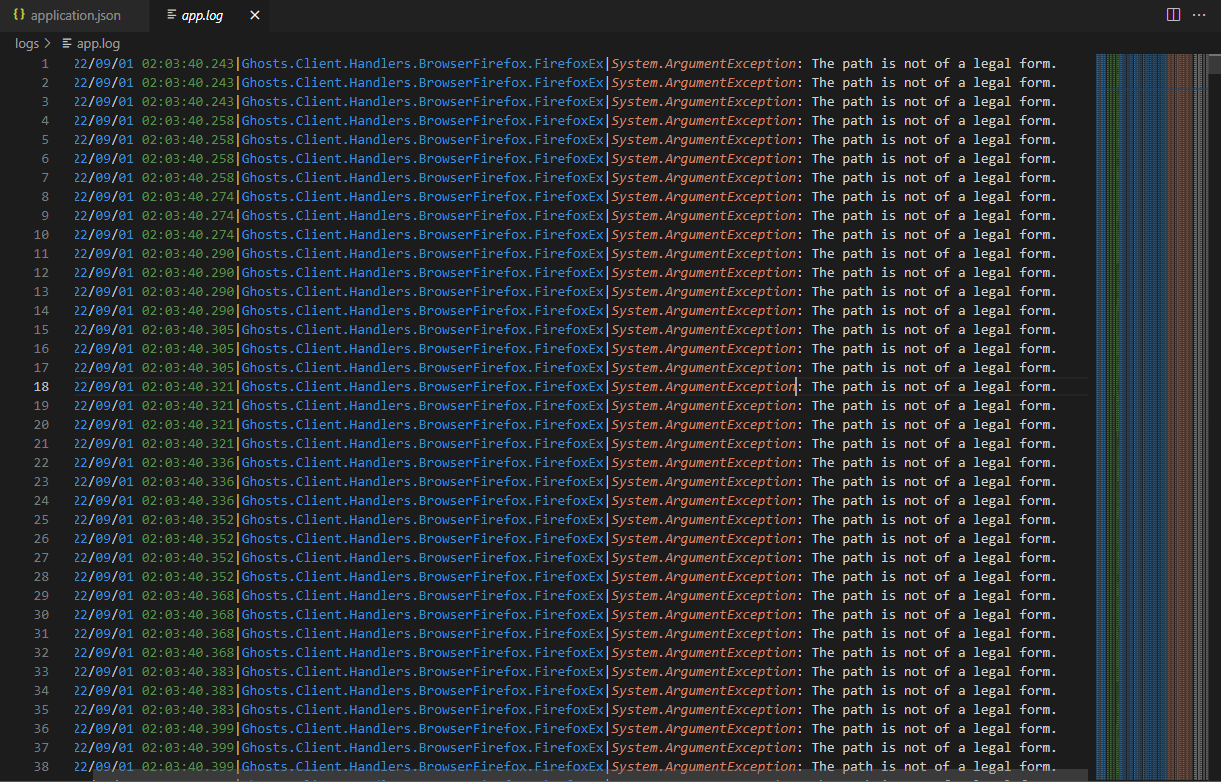Click System.ArgumentException on line 6

(704, 159)
